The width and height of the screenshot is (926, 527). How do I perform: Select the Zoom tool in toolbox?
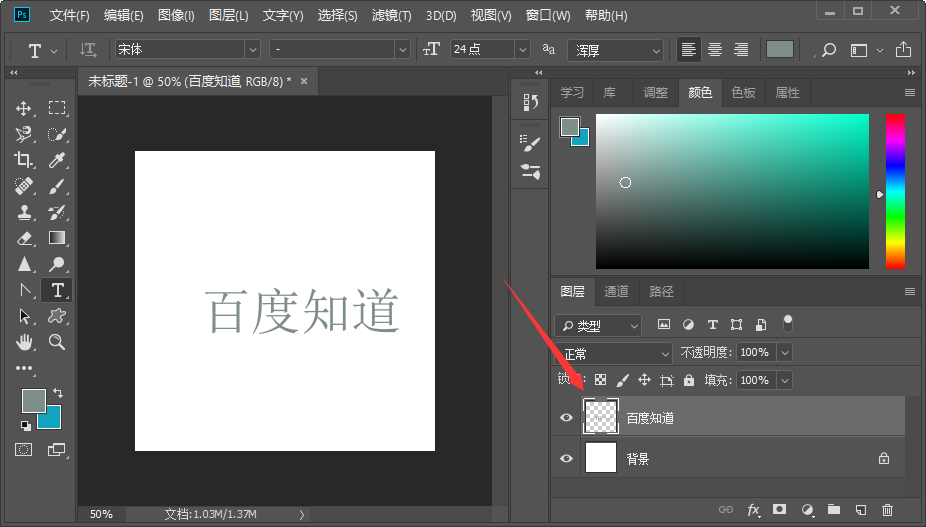click(57, 342)
